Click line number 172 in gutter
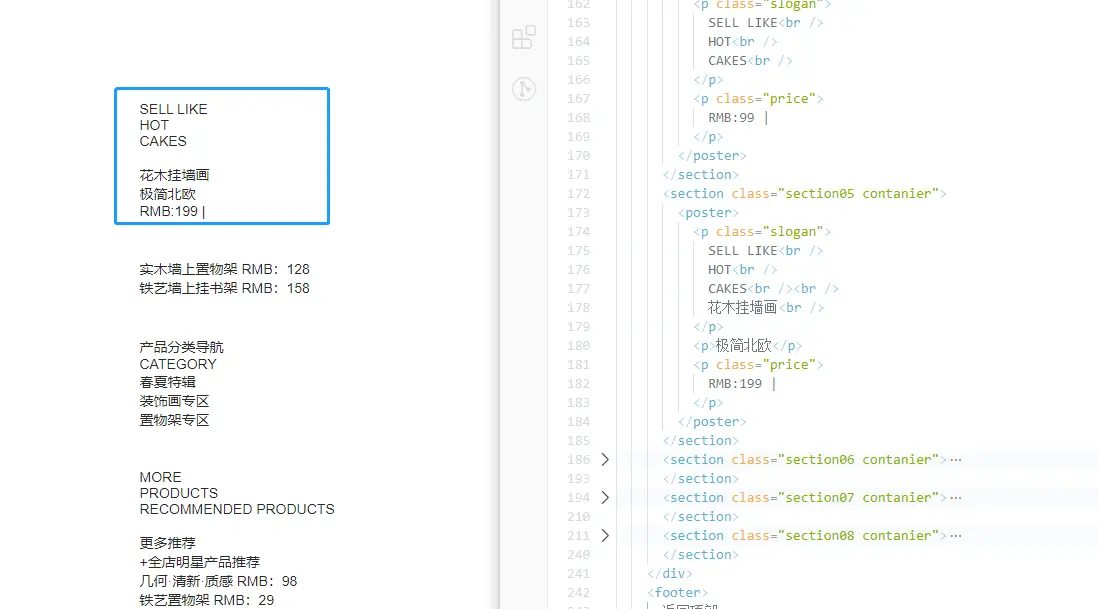The width and height of the screenshot is (1099, 609). tap(578, 193)
